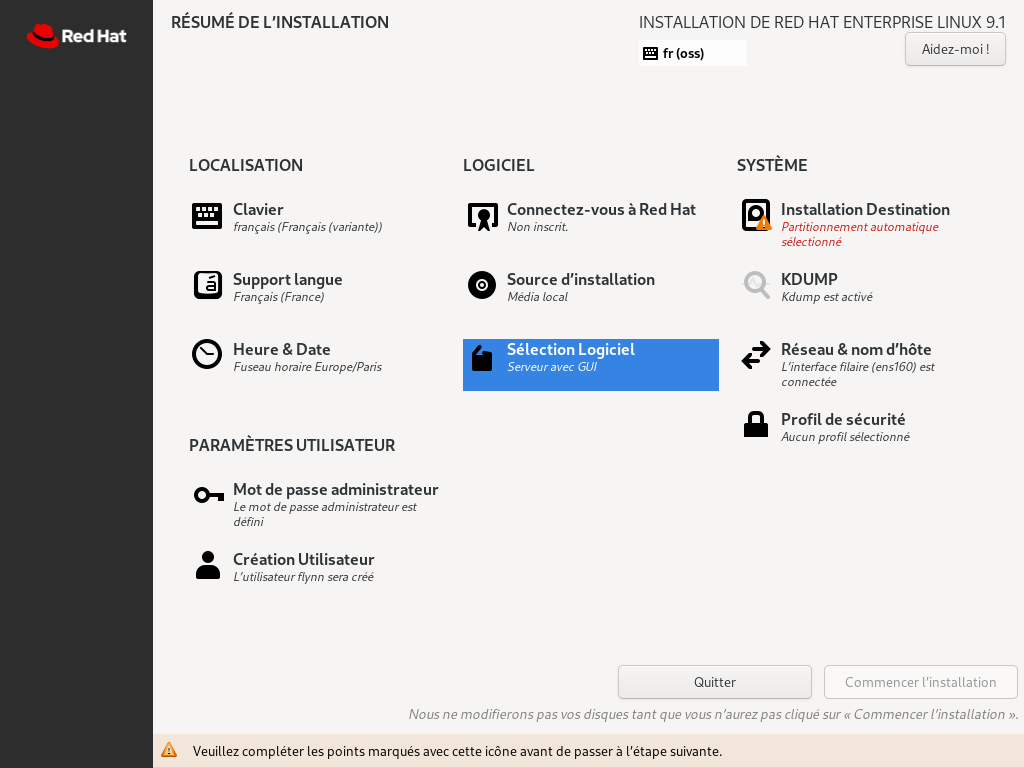
Task: Click the arrows icon for Réseau & nom d'hôte
Action: click(x=756, y=355)
